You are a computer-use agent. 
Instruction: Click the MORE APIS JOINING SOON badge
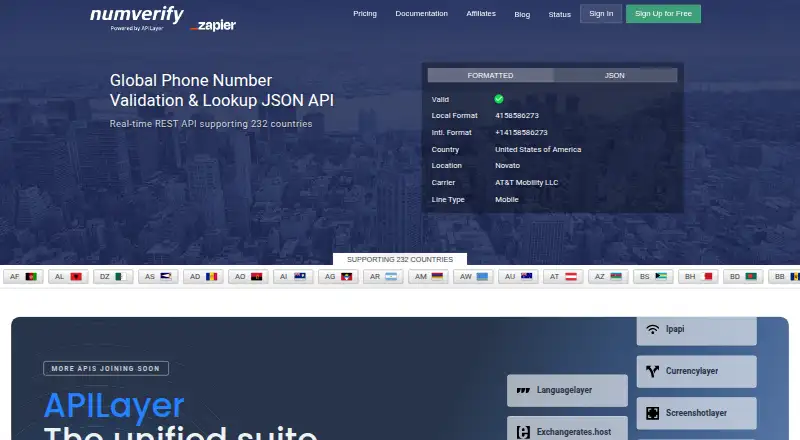pyautogui.click(x=106, y=368)
